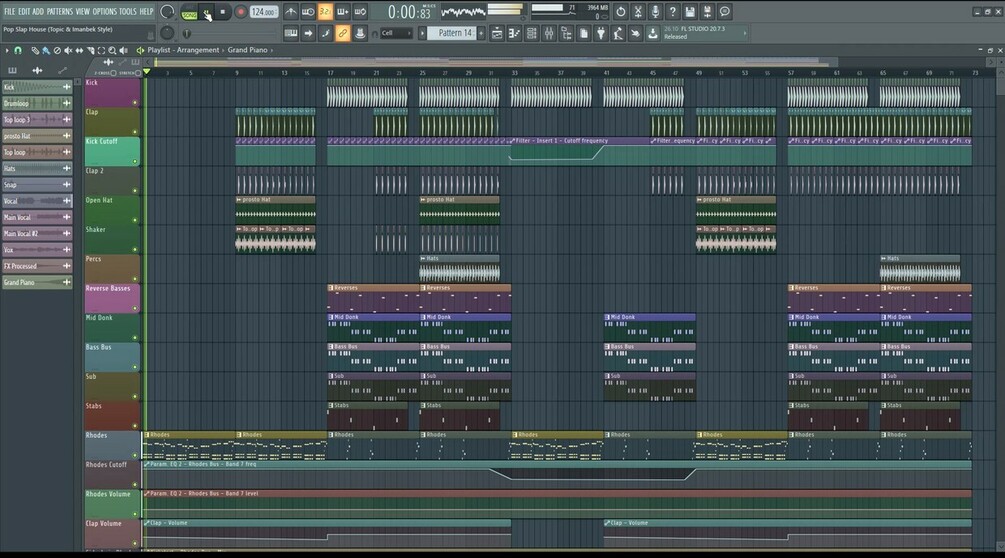Screen dimensions: 1005x558
Task: Select the Drumloop clip in picker
Action: point(37,103)
